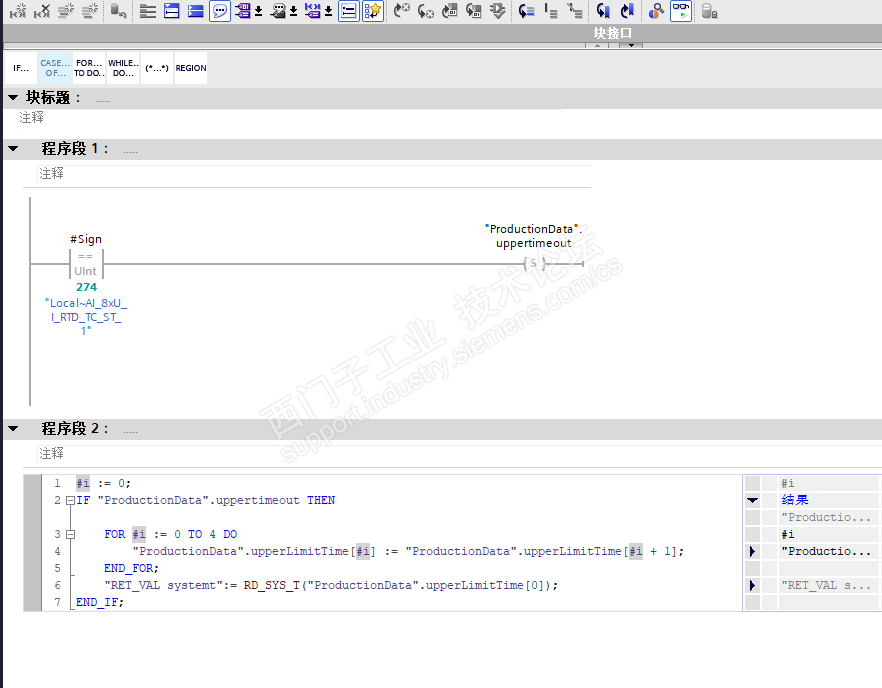This screenshot has height=688, width=882.
Task: Click the blue contact-with-tag display icon
Action: pos(313,11)
